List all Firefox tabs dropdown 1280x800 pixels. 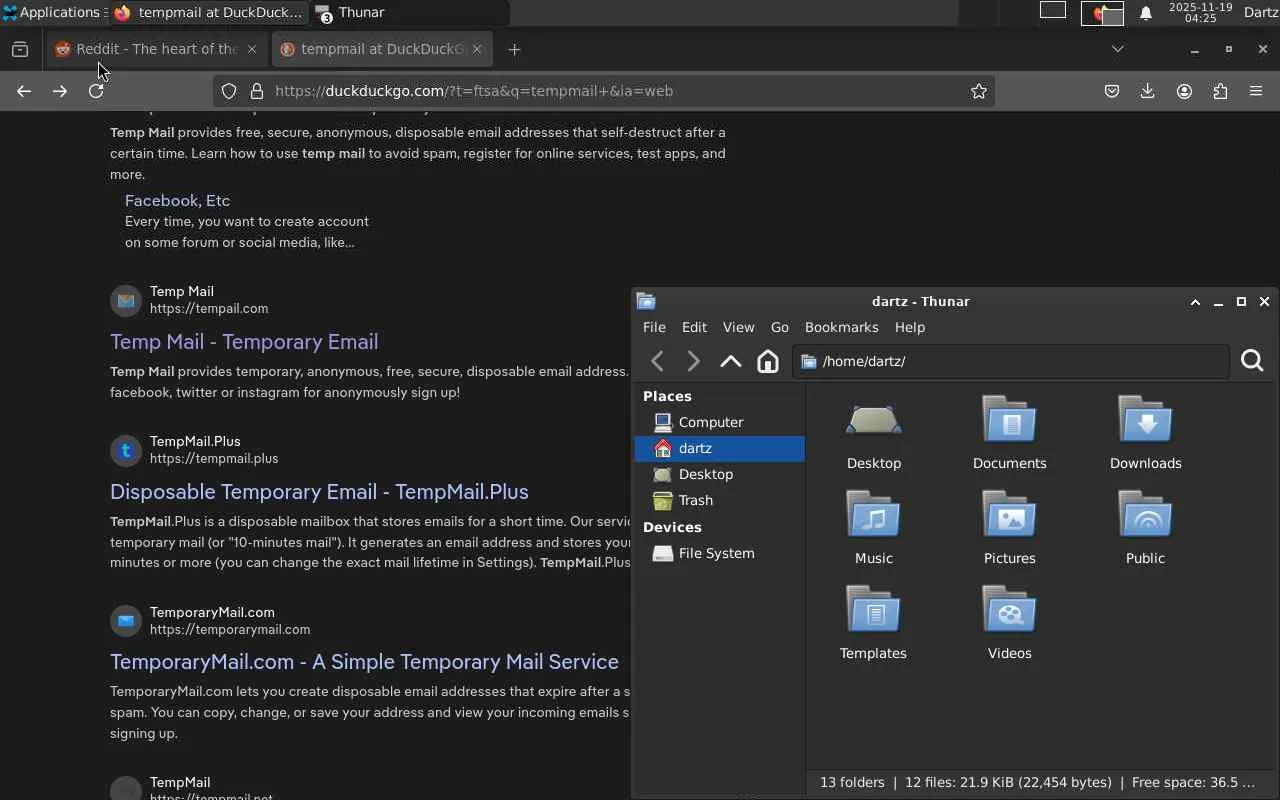point(1118,49)
